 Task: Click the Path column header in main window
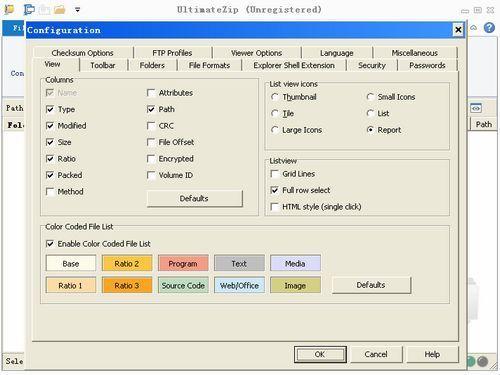coord(484,124)
